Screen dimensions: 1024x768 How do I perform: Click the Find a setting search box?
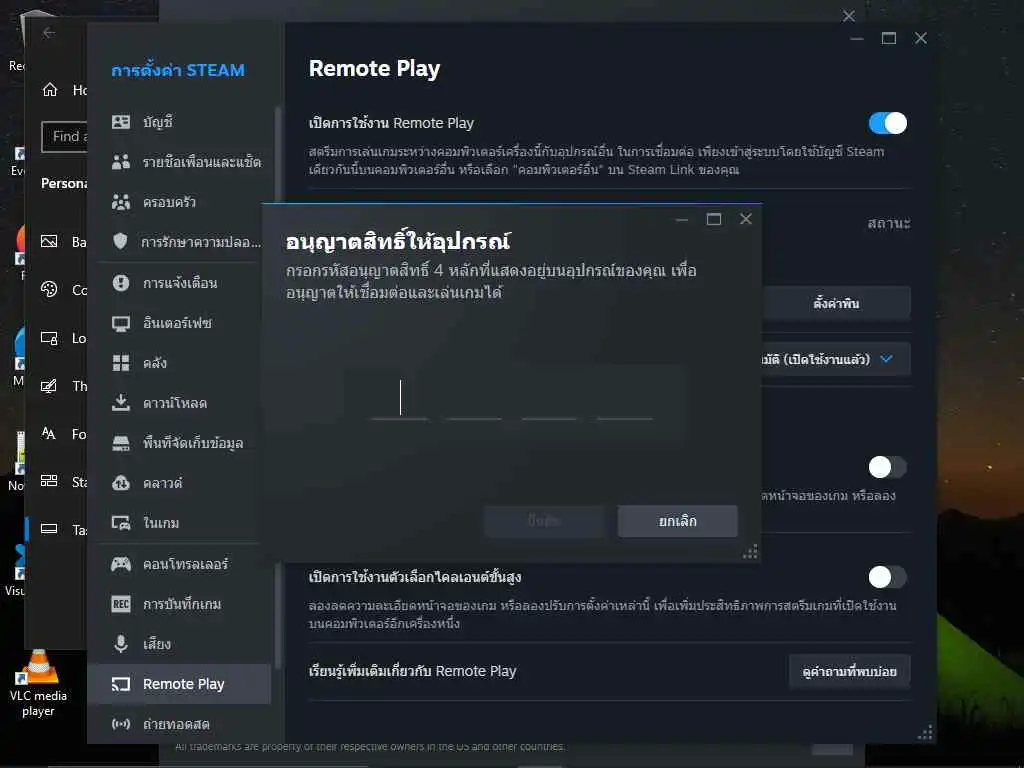point(64,136)
